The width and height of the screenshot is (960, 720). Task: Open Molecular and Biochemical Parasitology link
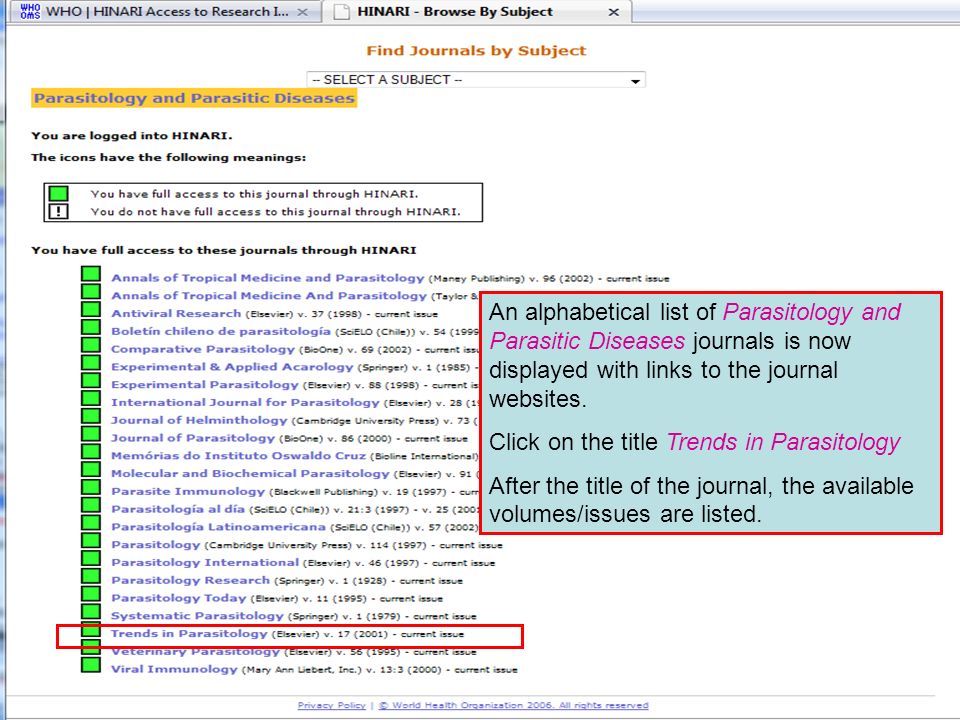(250, 473)
